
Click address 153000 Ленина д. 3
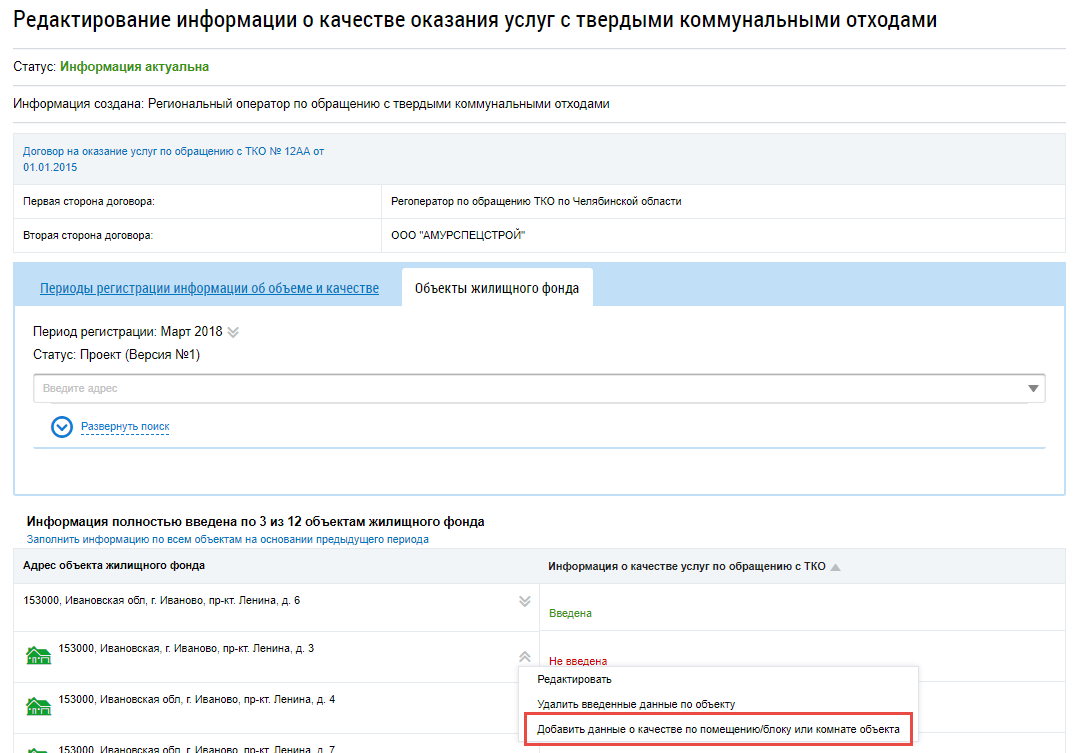click(186, 648)
